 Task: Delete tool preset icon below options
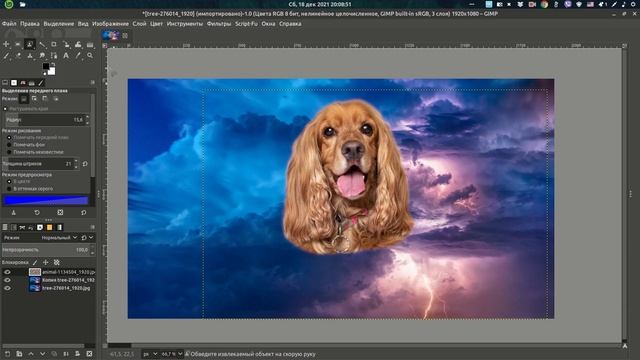point(60,213)
